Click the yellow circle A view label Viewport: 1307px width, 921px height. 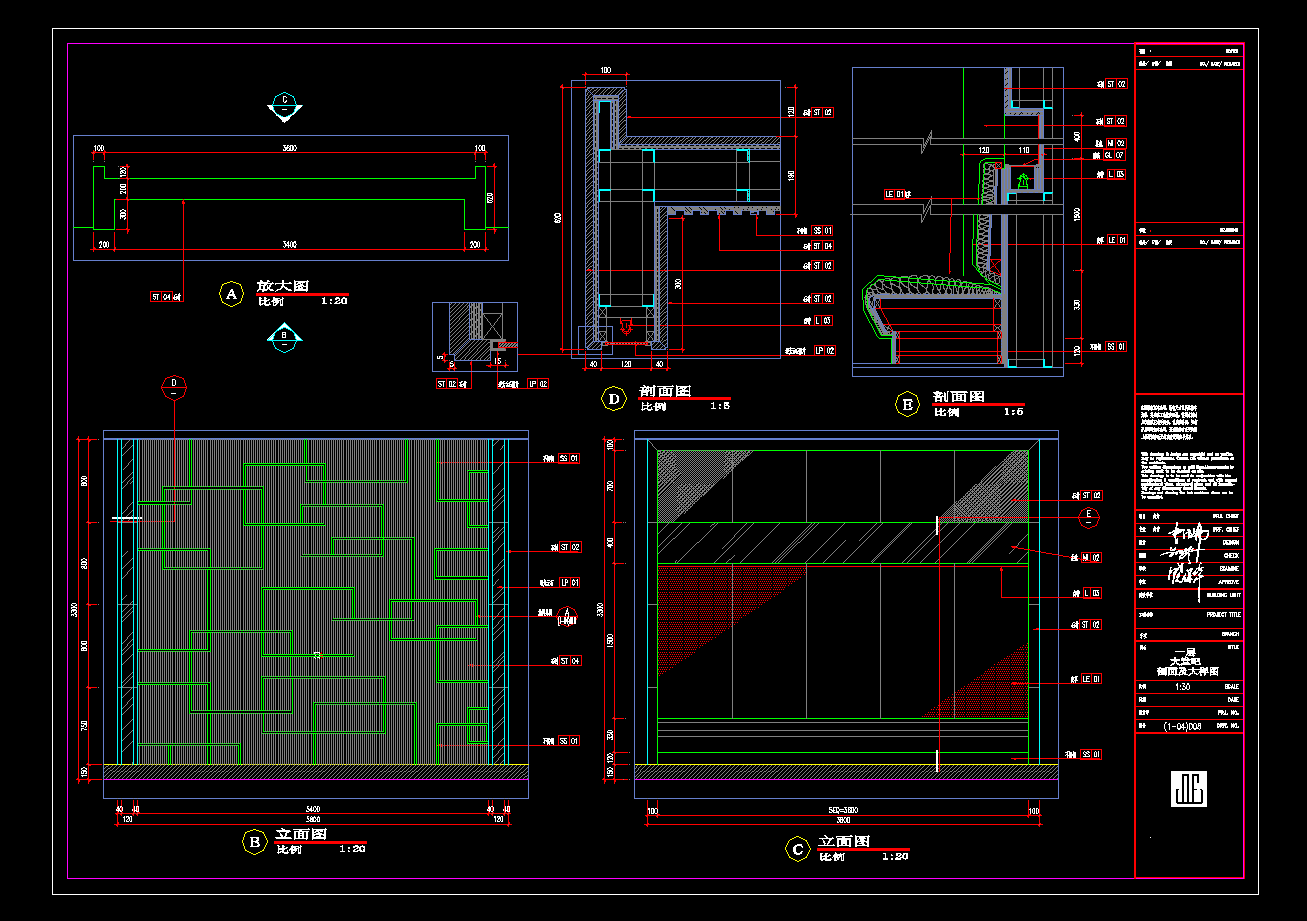(231, 294)
